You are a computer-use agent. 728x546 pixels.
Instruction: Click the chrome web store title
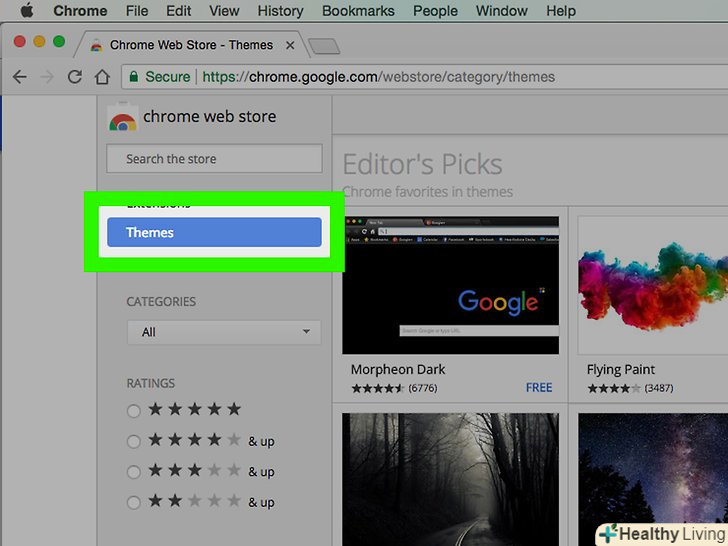(x=209, y=116)
